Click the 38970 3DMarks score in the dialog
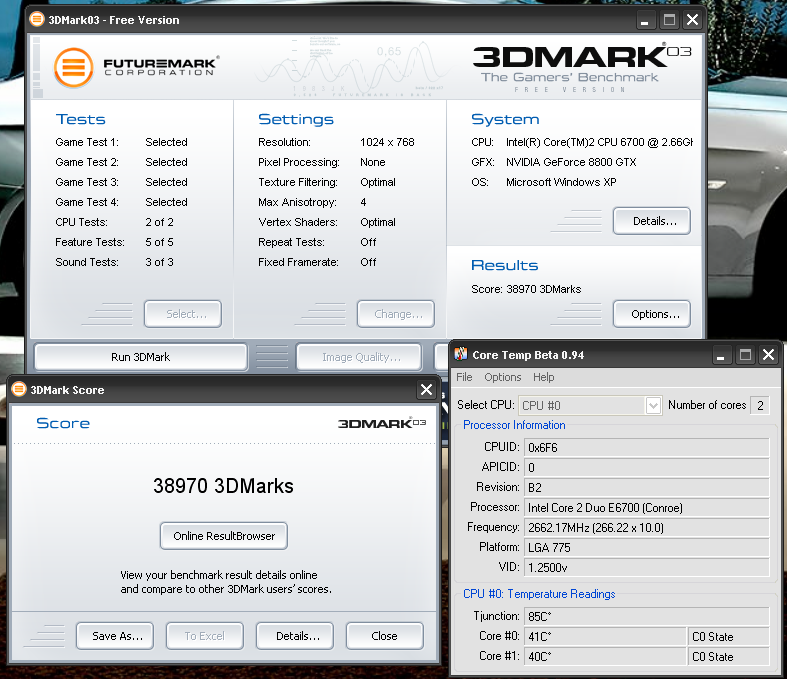 pyautogui.click(x=223, y=486)
